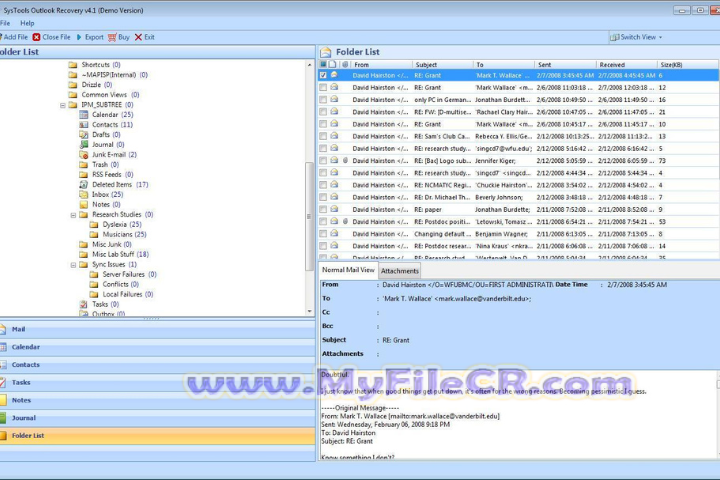Screen dimensions: 720x480
Task: Select the Junk E-mail folder icon
Action: click(84, 154)
